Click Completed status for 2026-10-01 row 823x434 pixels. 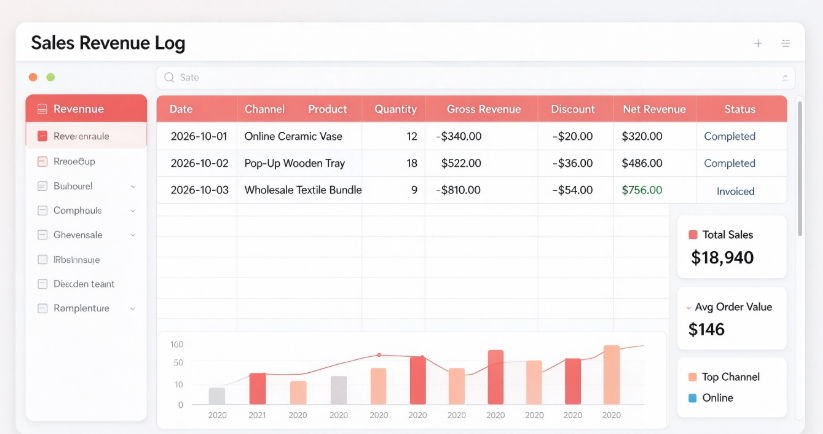coord(730,136)
